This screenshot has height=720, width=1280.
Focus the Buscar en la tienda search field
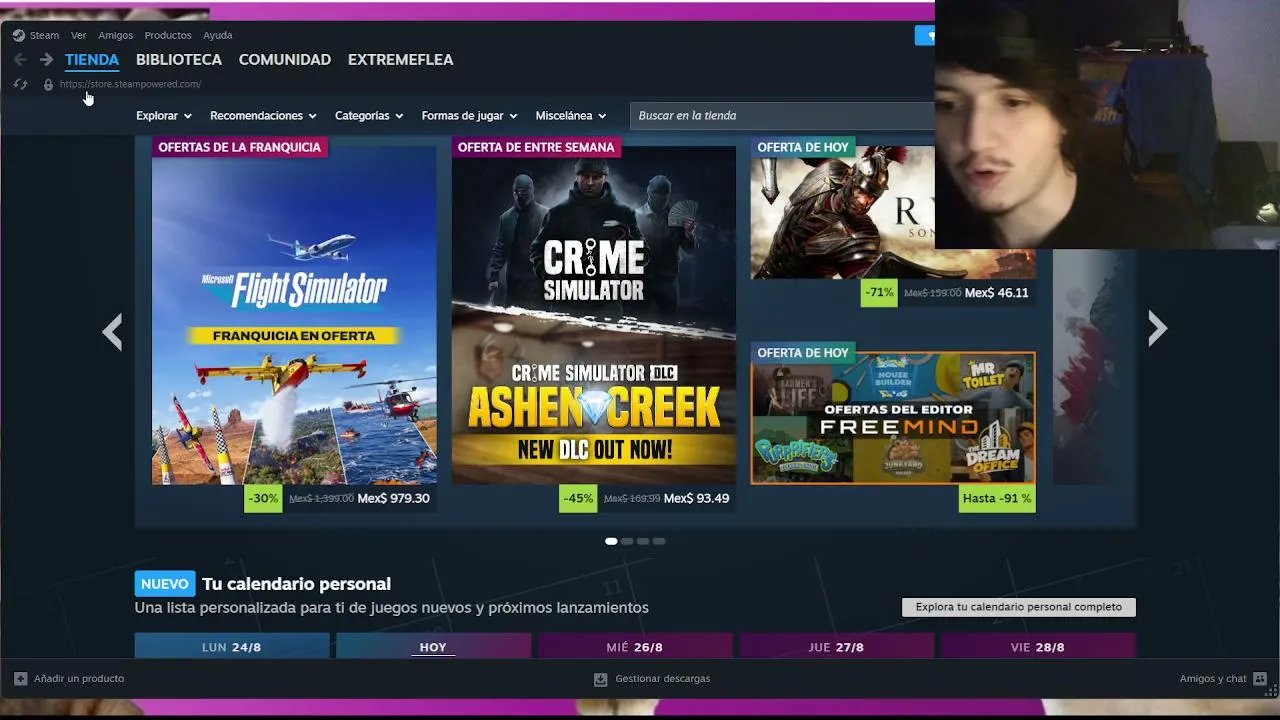(782, 116)
